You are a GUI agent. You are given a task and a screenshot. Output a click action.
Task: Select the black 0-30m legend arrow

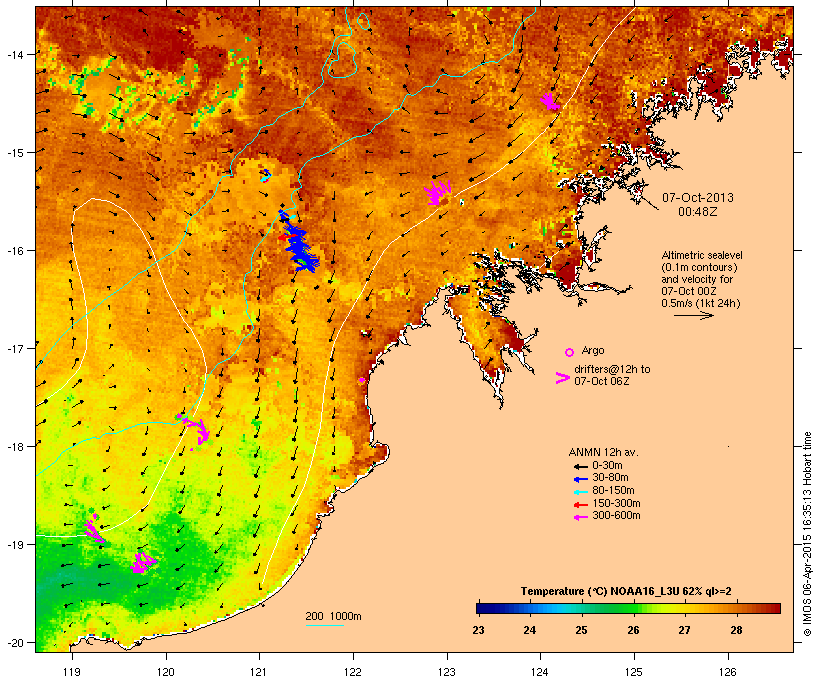580,466
